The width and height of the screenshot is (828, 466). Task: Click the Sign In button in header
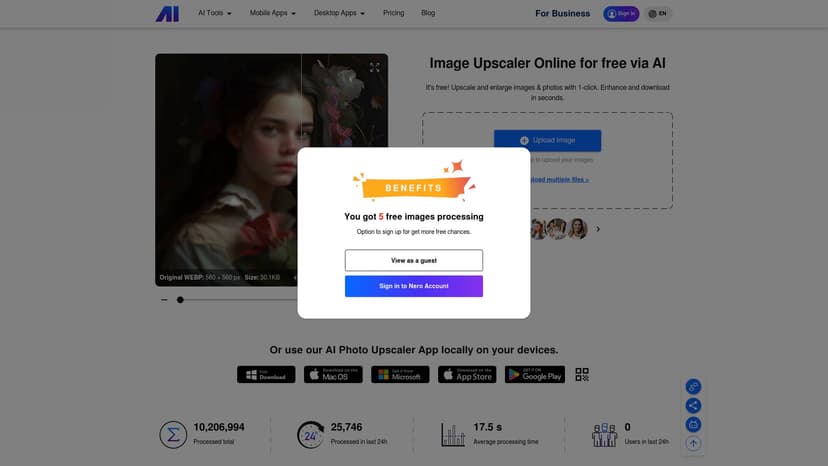621,14
